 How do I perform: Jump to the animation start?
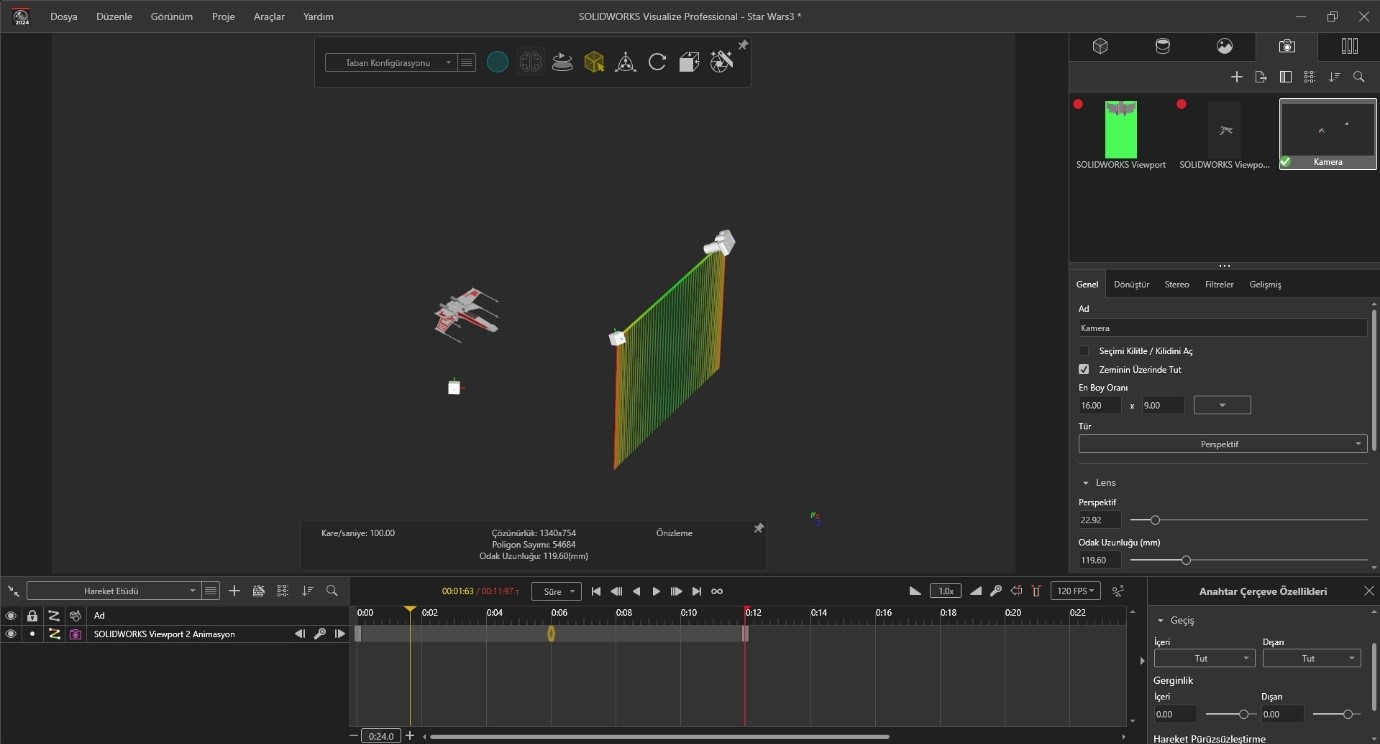point(596,591)
